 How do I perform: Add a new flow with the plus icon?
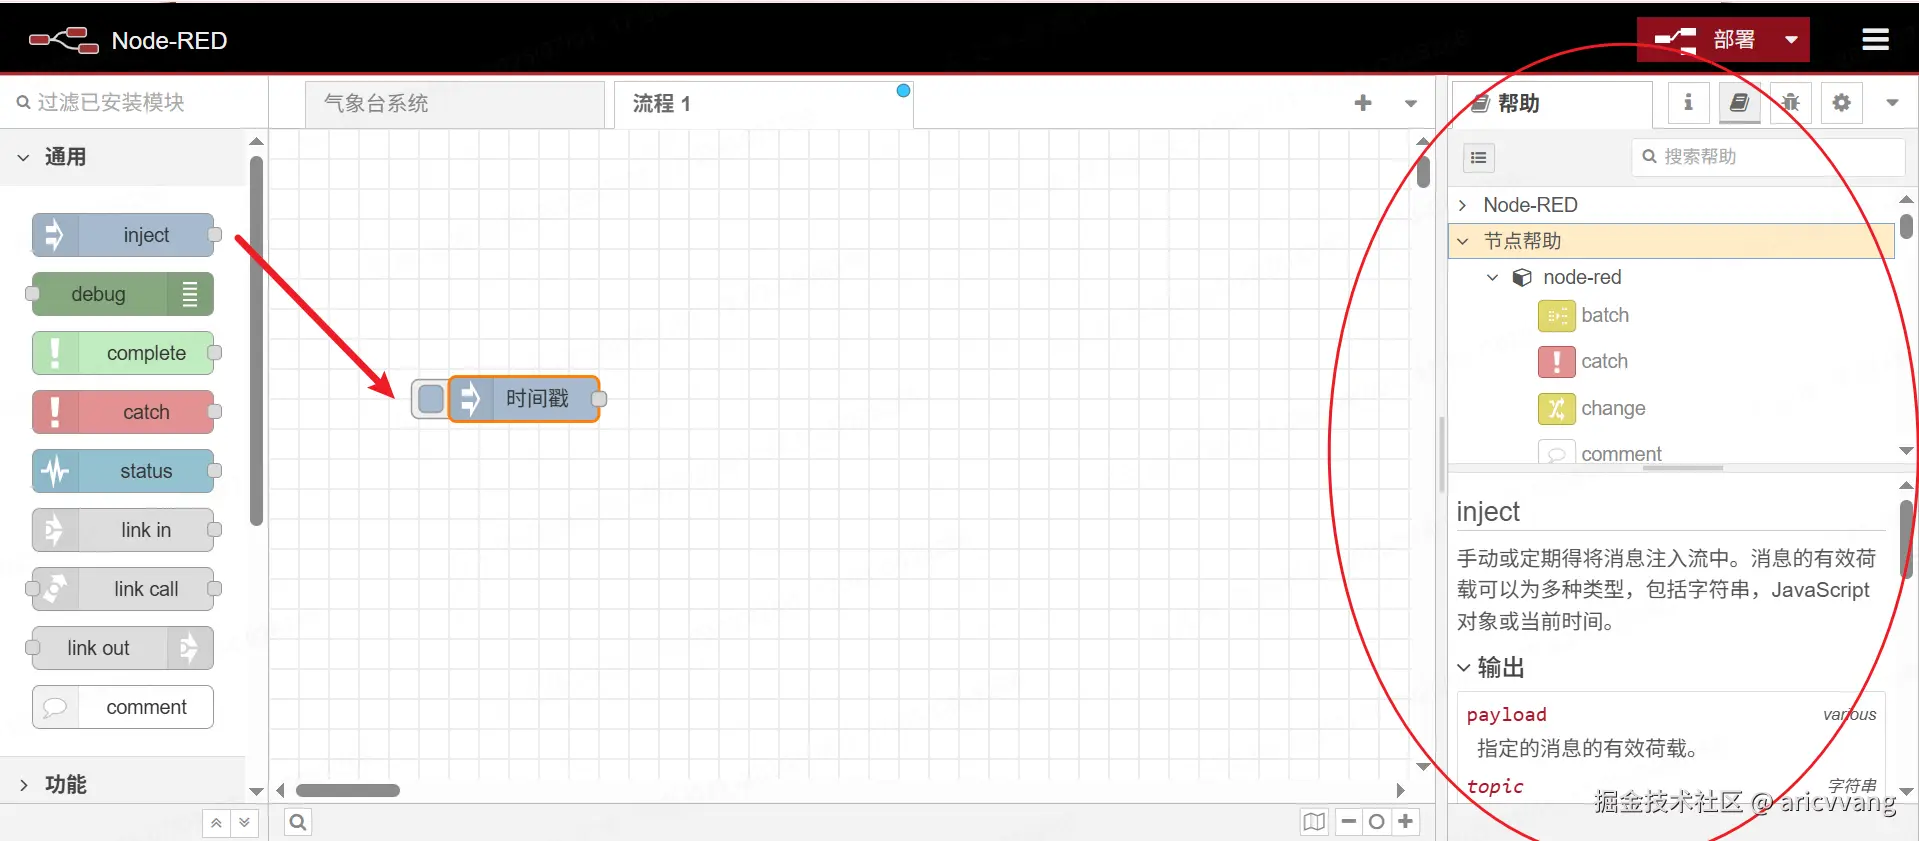(1363, 103)
